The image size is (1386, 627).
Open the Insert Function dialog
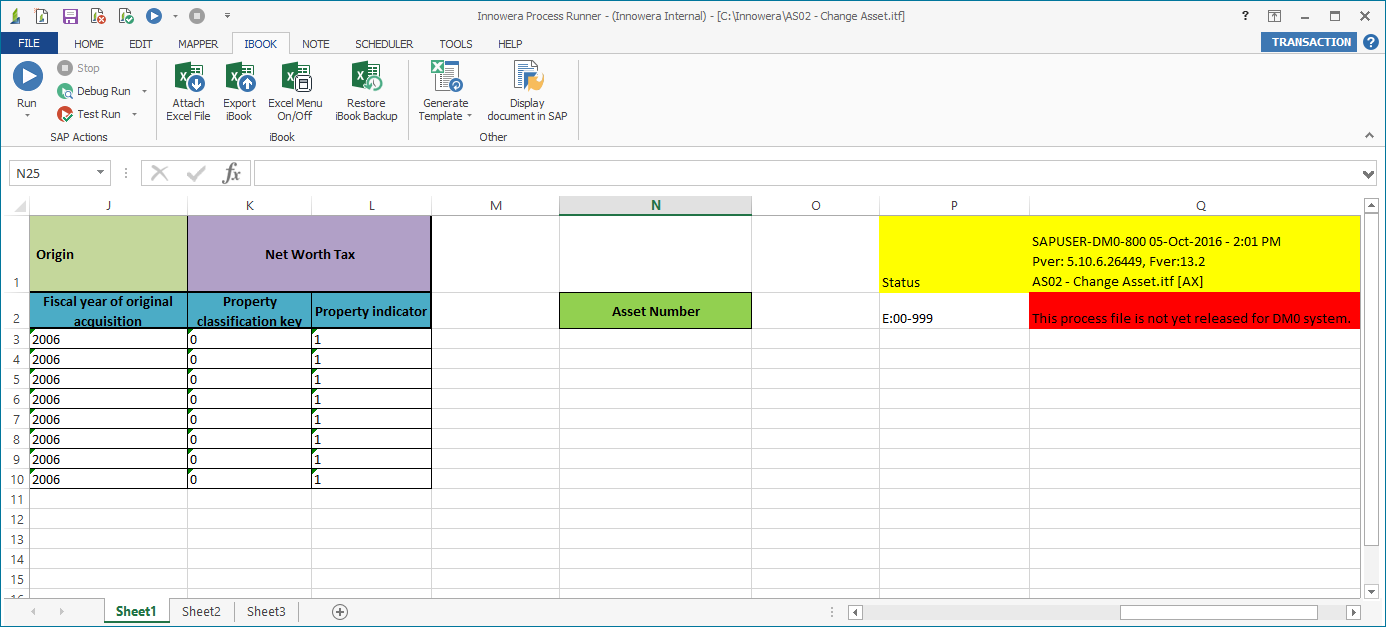pos(232,172)
